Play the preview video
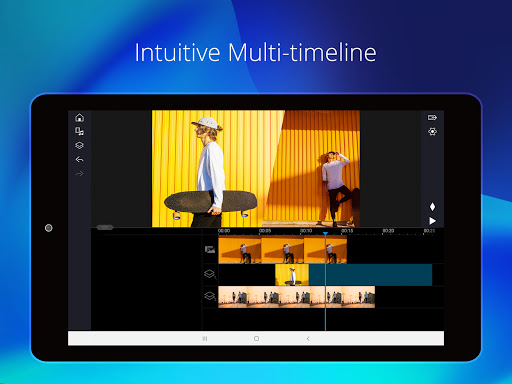The image size is (512, 384). [x=432, y=221]
